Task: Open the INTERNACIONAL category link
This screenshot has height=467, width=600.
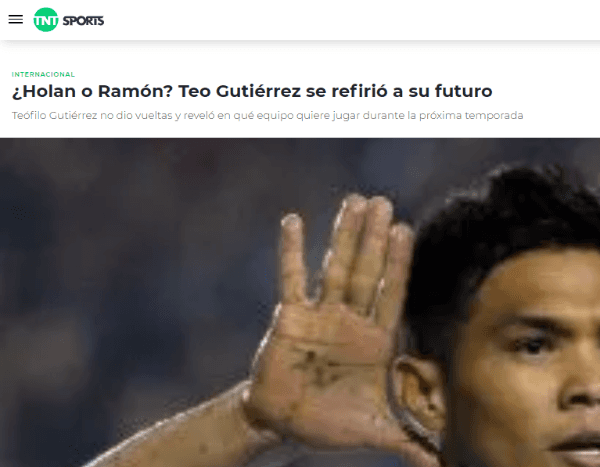Action: (x=43, y=74)
